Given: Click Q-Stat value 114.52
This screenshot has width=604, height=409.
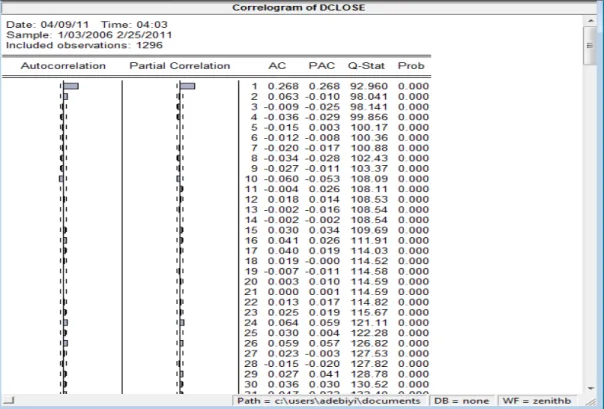Looking at the screenshot, I should point(369,261).
